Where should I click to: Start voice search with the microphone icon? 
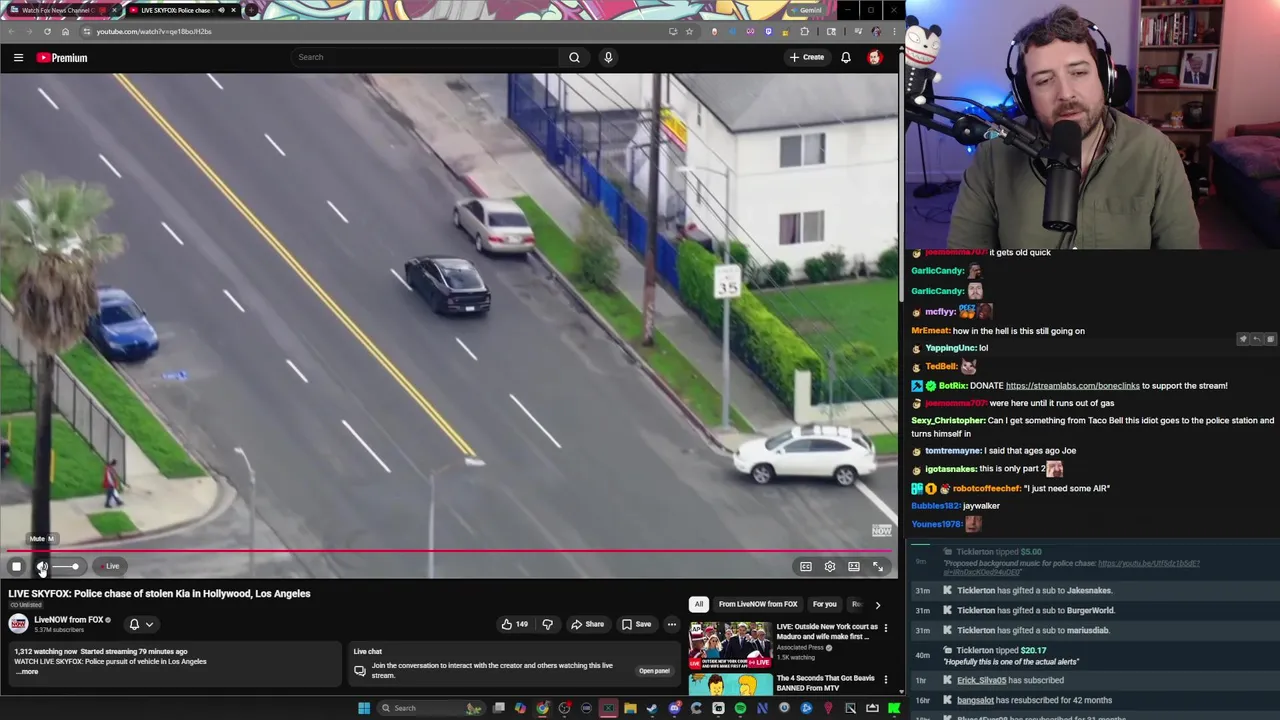pos(608,57)
